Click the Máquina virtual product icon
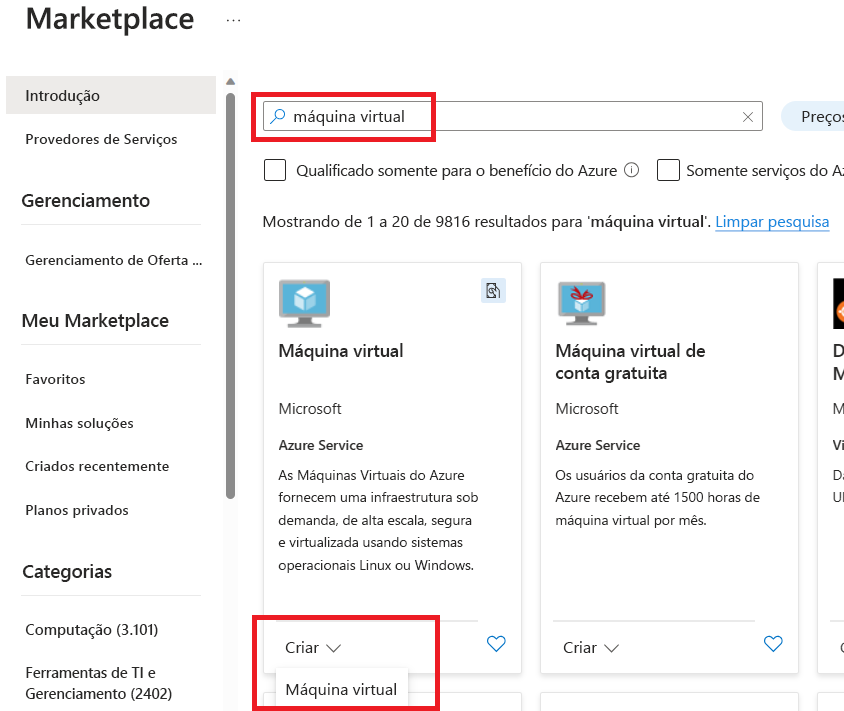 303,302
